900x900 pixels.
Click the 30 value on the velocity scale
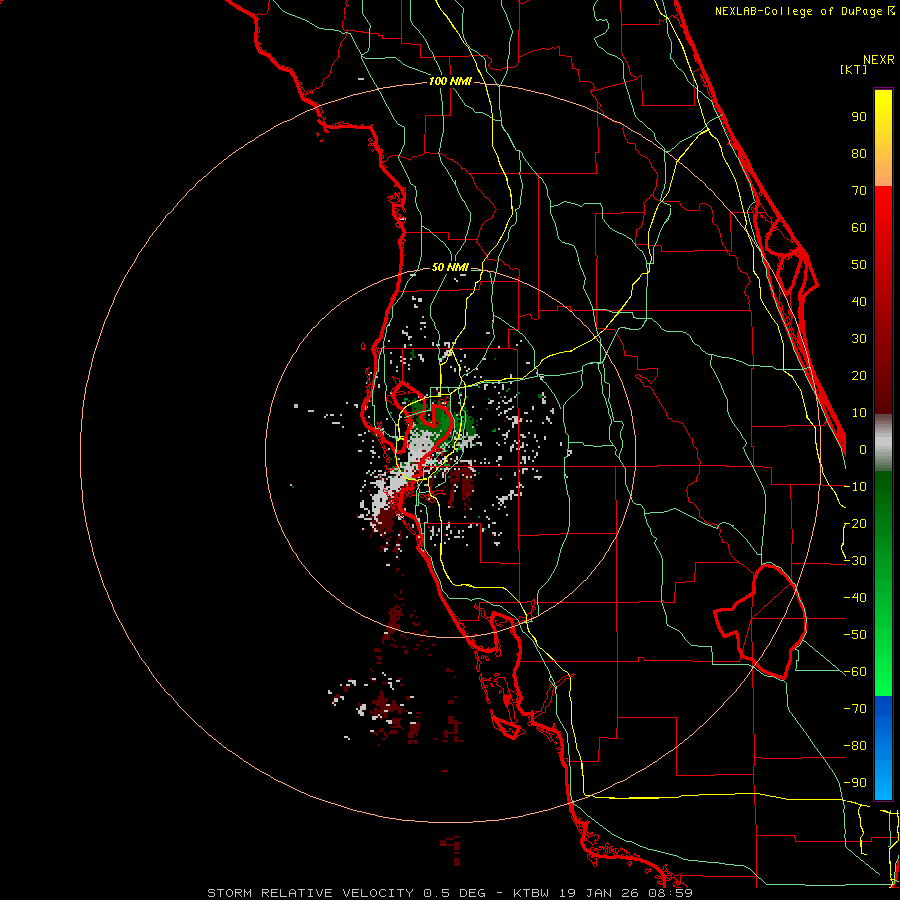click(859, 339)
